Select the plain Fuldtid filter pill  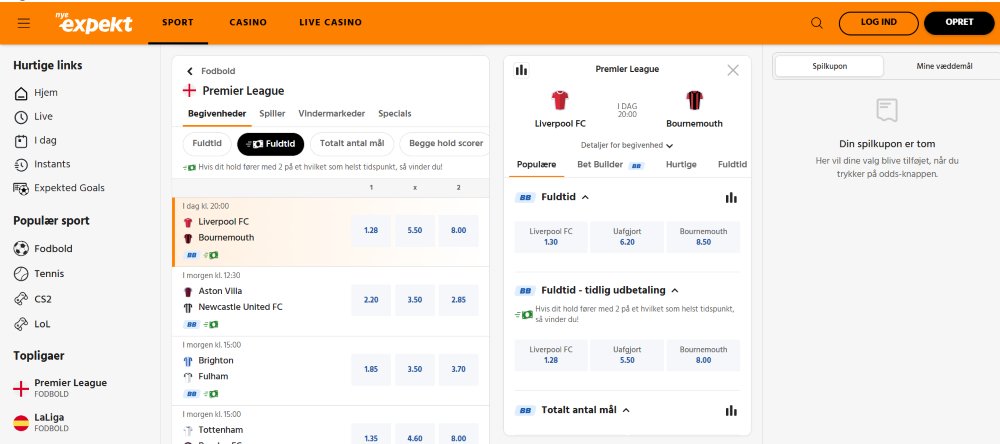207,144
